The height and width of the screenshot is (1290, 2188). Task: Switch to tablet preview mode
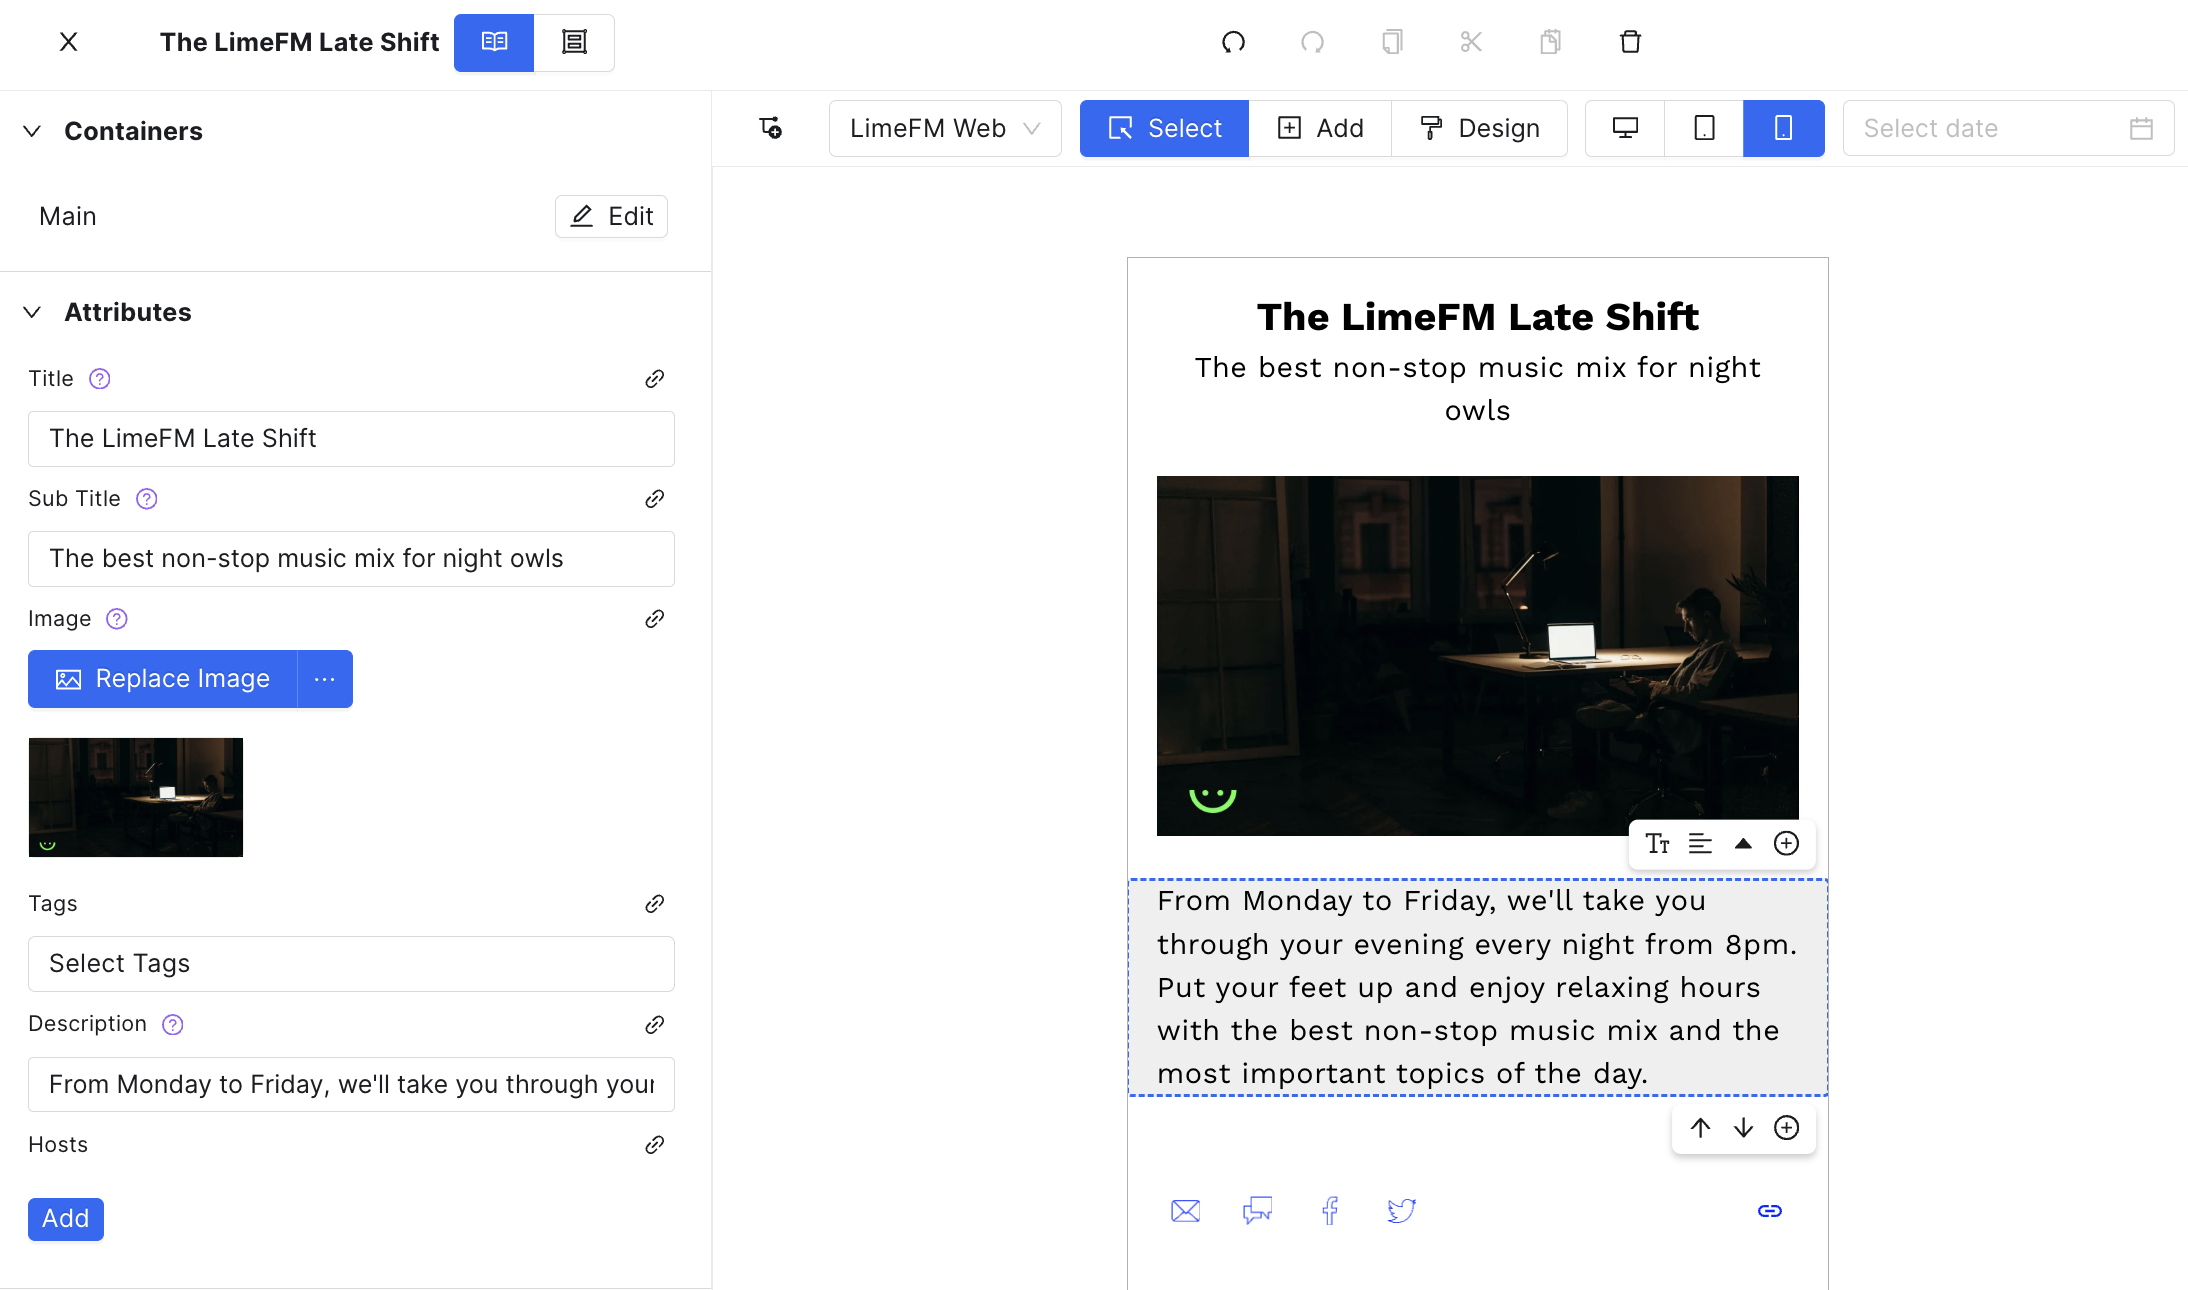click(1704, 128)
